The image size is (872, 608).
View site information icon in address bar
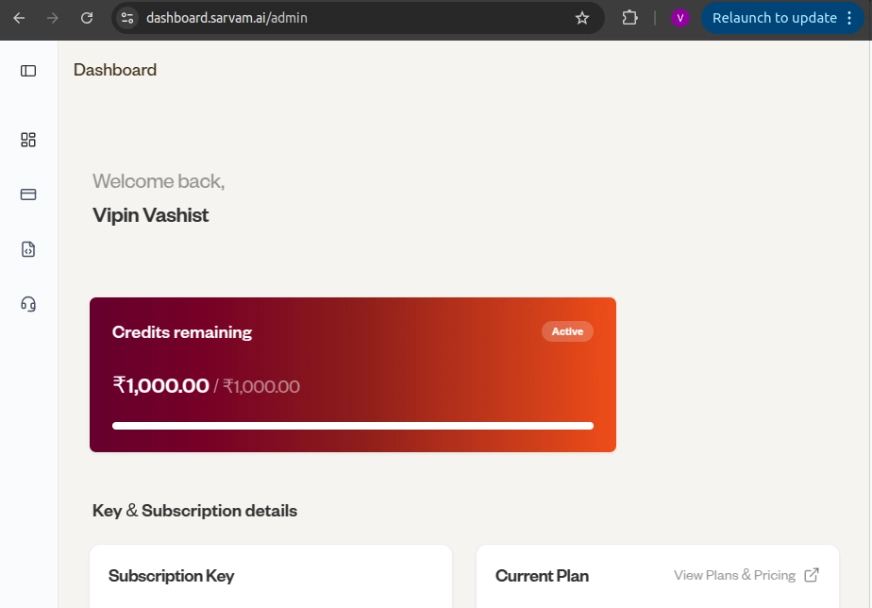tap(126, 18)
